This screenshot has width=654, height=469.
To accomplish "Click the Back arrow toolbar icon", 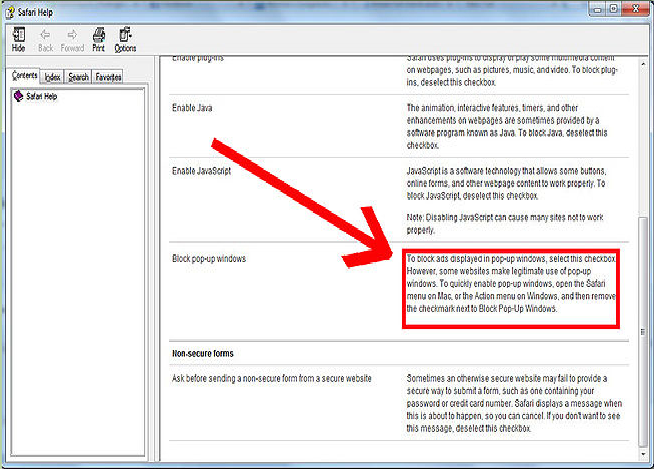I will pyautogui.click(x=45, y=40).
